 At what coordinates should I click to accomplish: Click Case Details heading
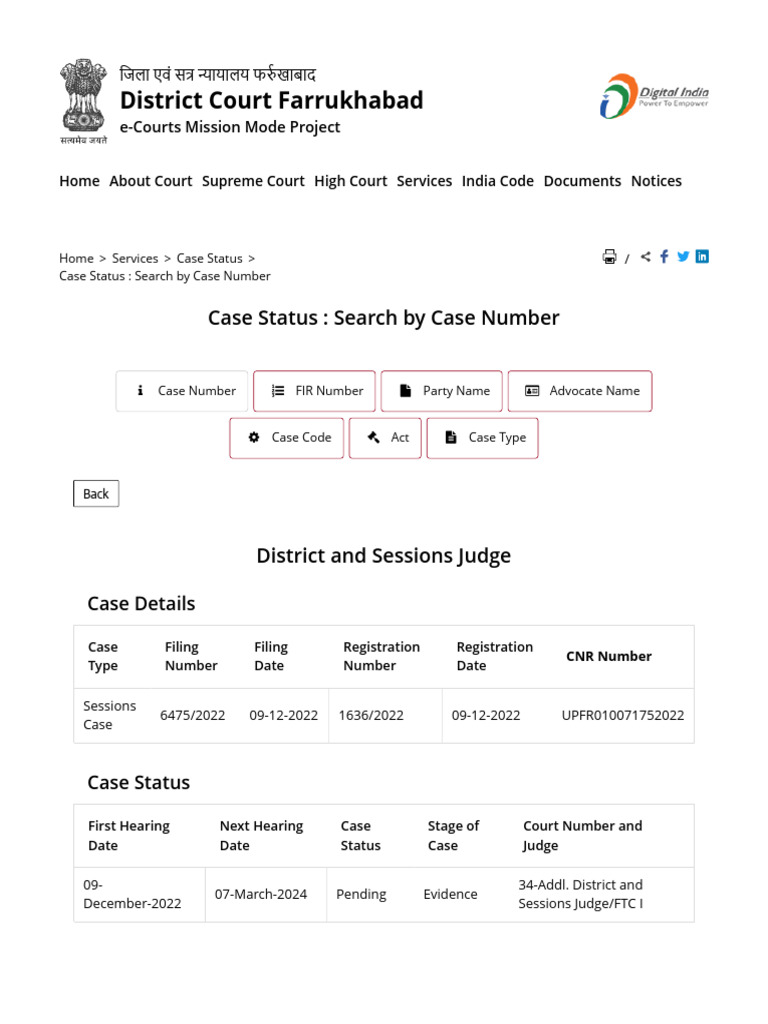[x=141, y=603]
